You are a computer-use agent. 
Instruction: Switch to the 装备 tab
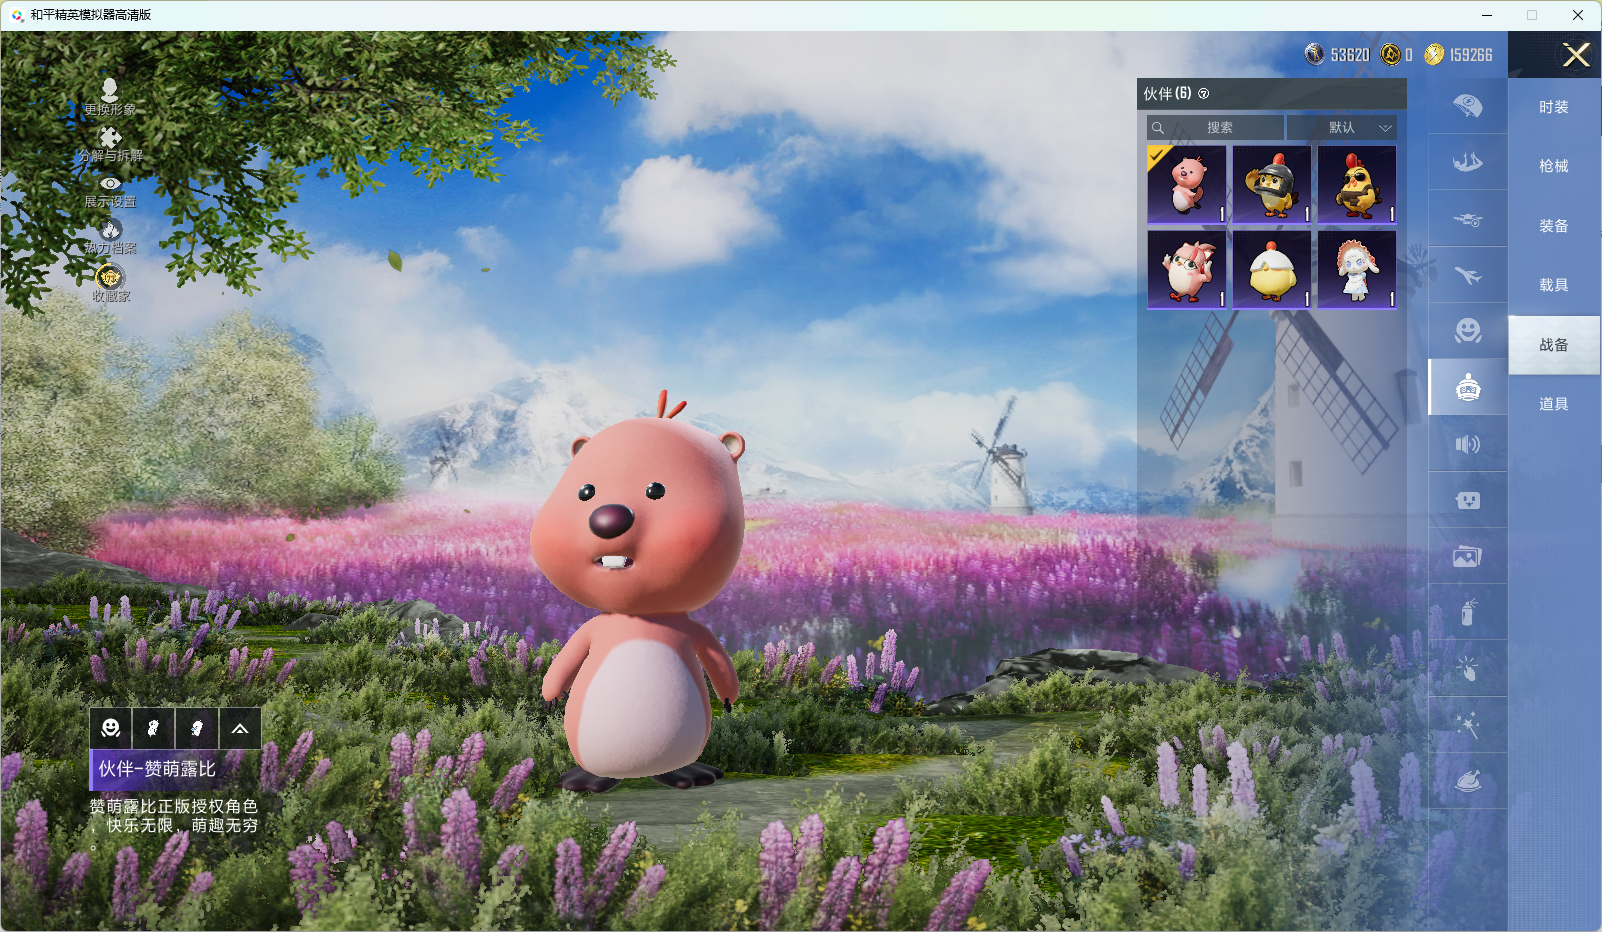pyautogui.click(x=1554, y=226)
